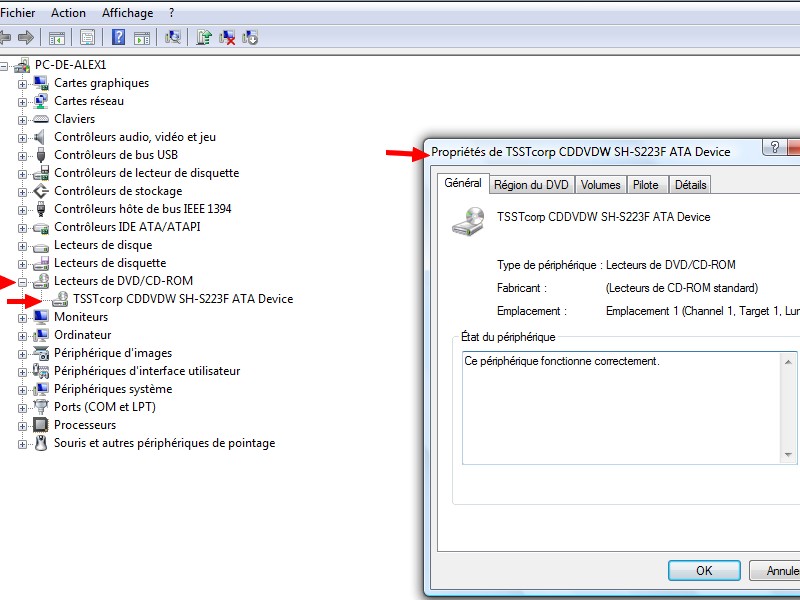
Task: Expand Contrôleurs audio, vidéo et jeu
Action: tap(22, 138)
